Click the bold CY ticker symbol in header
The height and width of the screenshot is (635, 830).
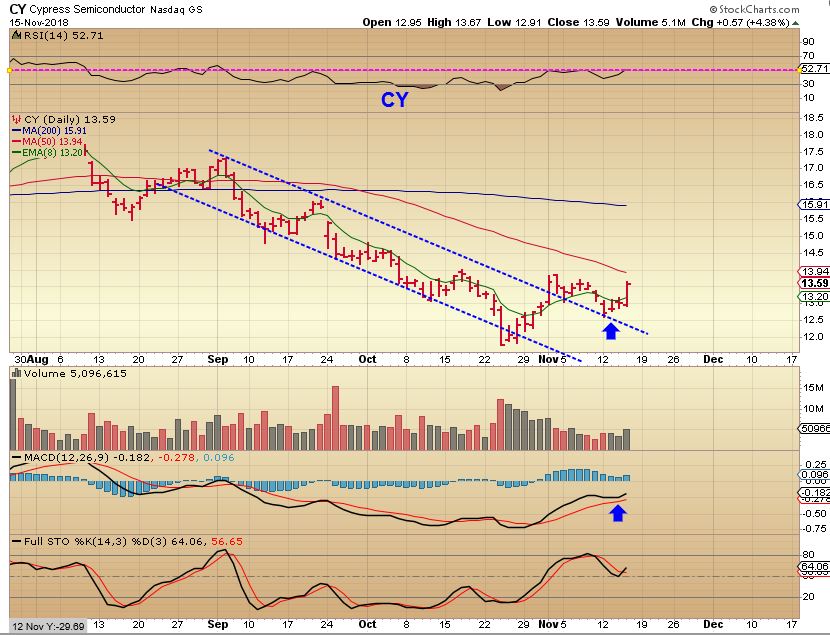pos(17,9)
